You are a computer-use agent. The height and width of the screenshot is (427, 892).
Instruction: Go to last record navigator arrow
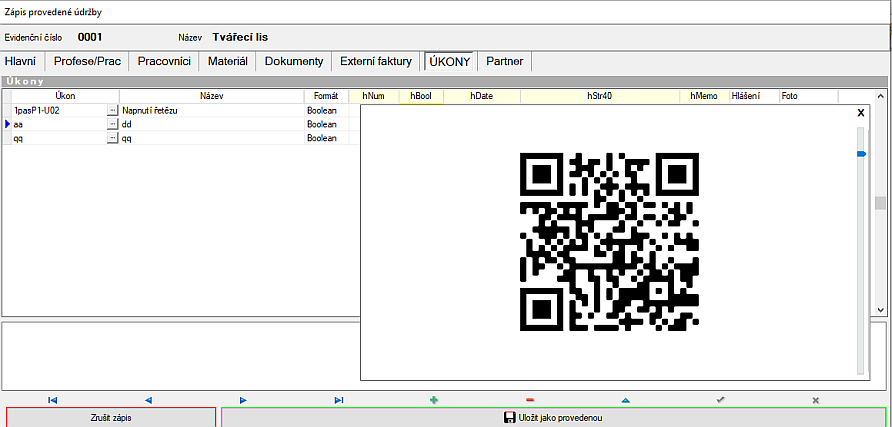(339, 400)
